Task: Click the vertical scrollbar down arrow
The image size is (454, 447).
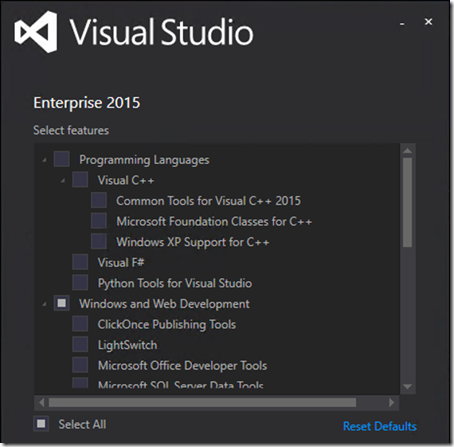Action: (407, 387)
